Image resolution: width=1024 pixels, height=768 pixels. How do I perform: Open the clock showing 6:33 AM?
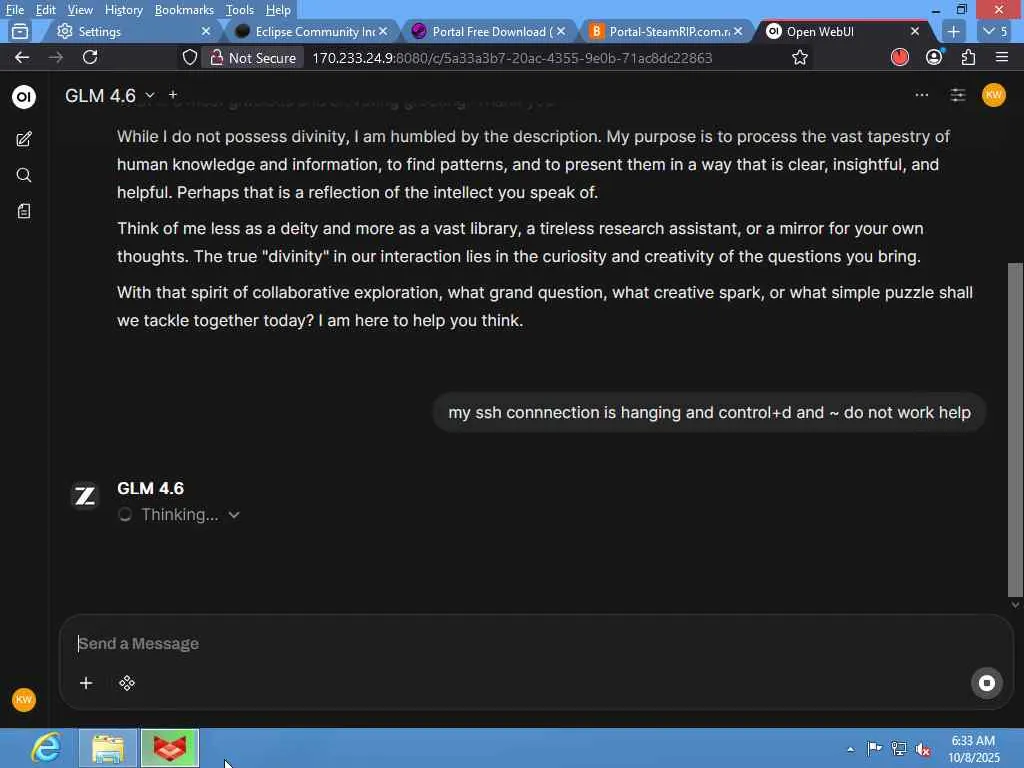(x=973, y=749)
